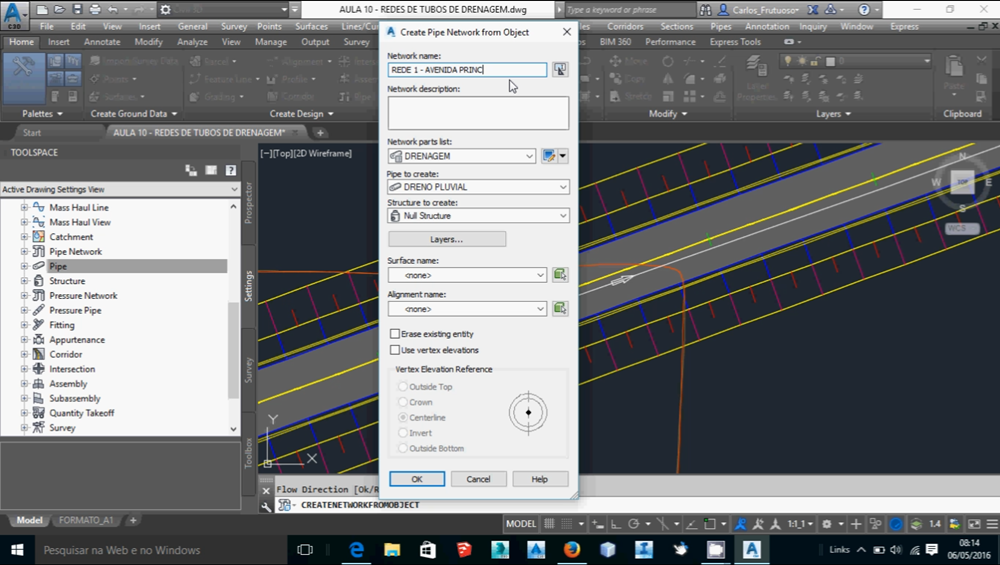Image resolution: width=1000 pixels, height=565 pixels.
Task: Open Task View on taskbar
Action: pyautogui.click(x=305, y=550)
